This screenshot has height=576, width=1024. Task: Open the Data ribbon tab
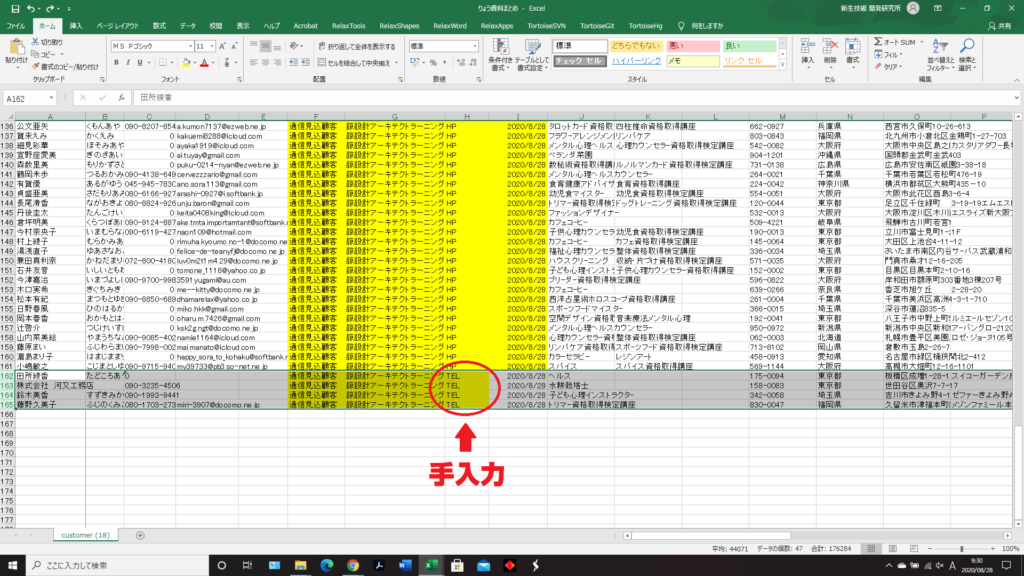pos(187,24)
